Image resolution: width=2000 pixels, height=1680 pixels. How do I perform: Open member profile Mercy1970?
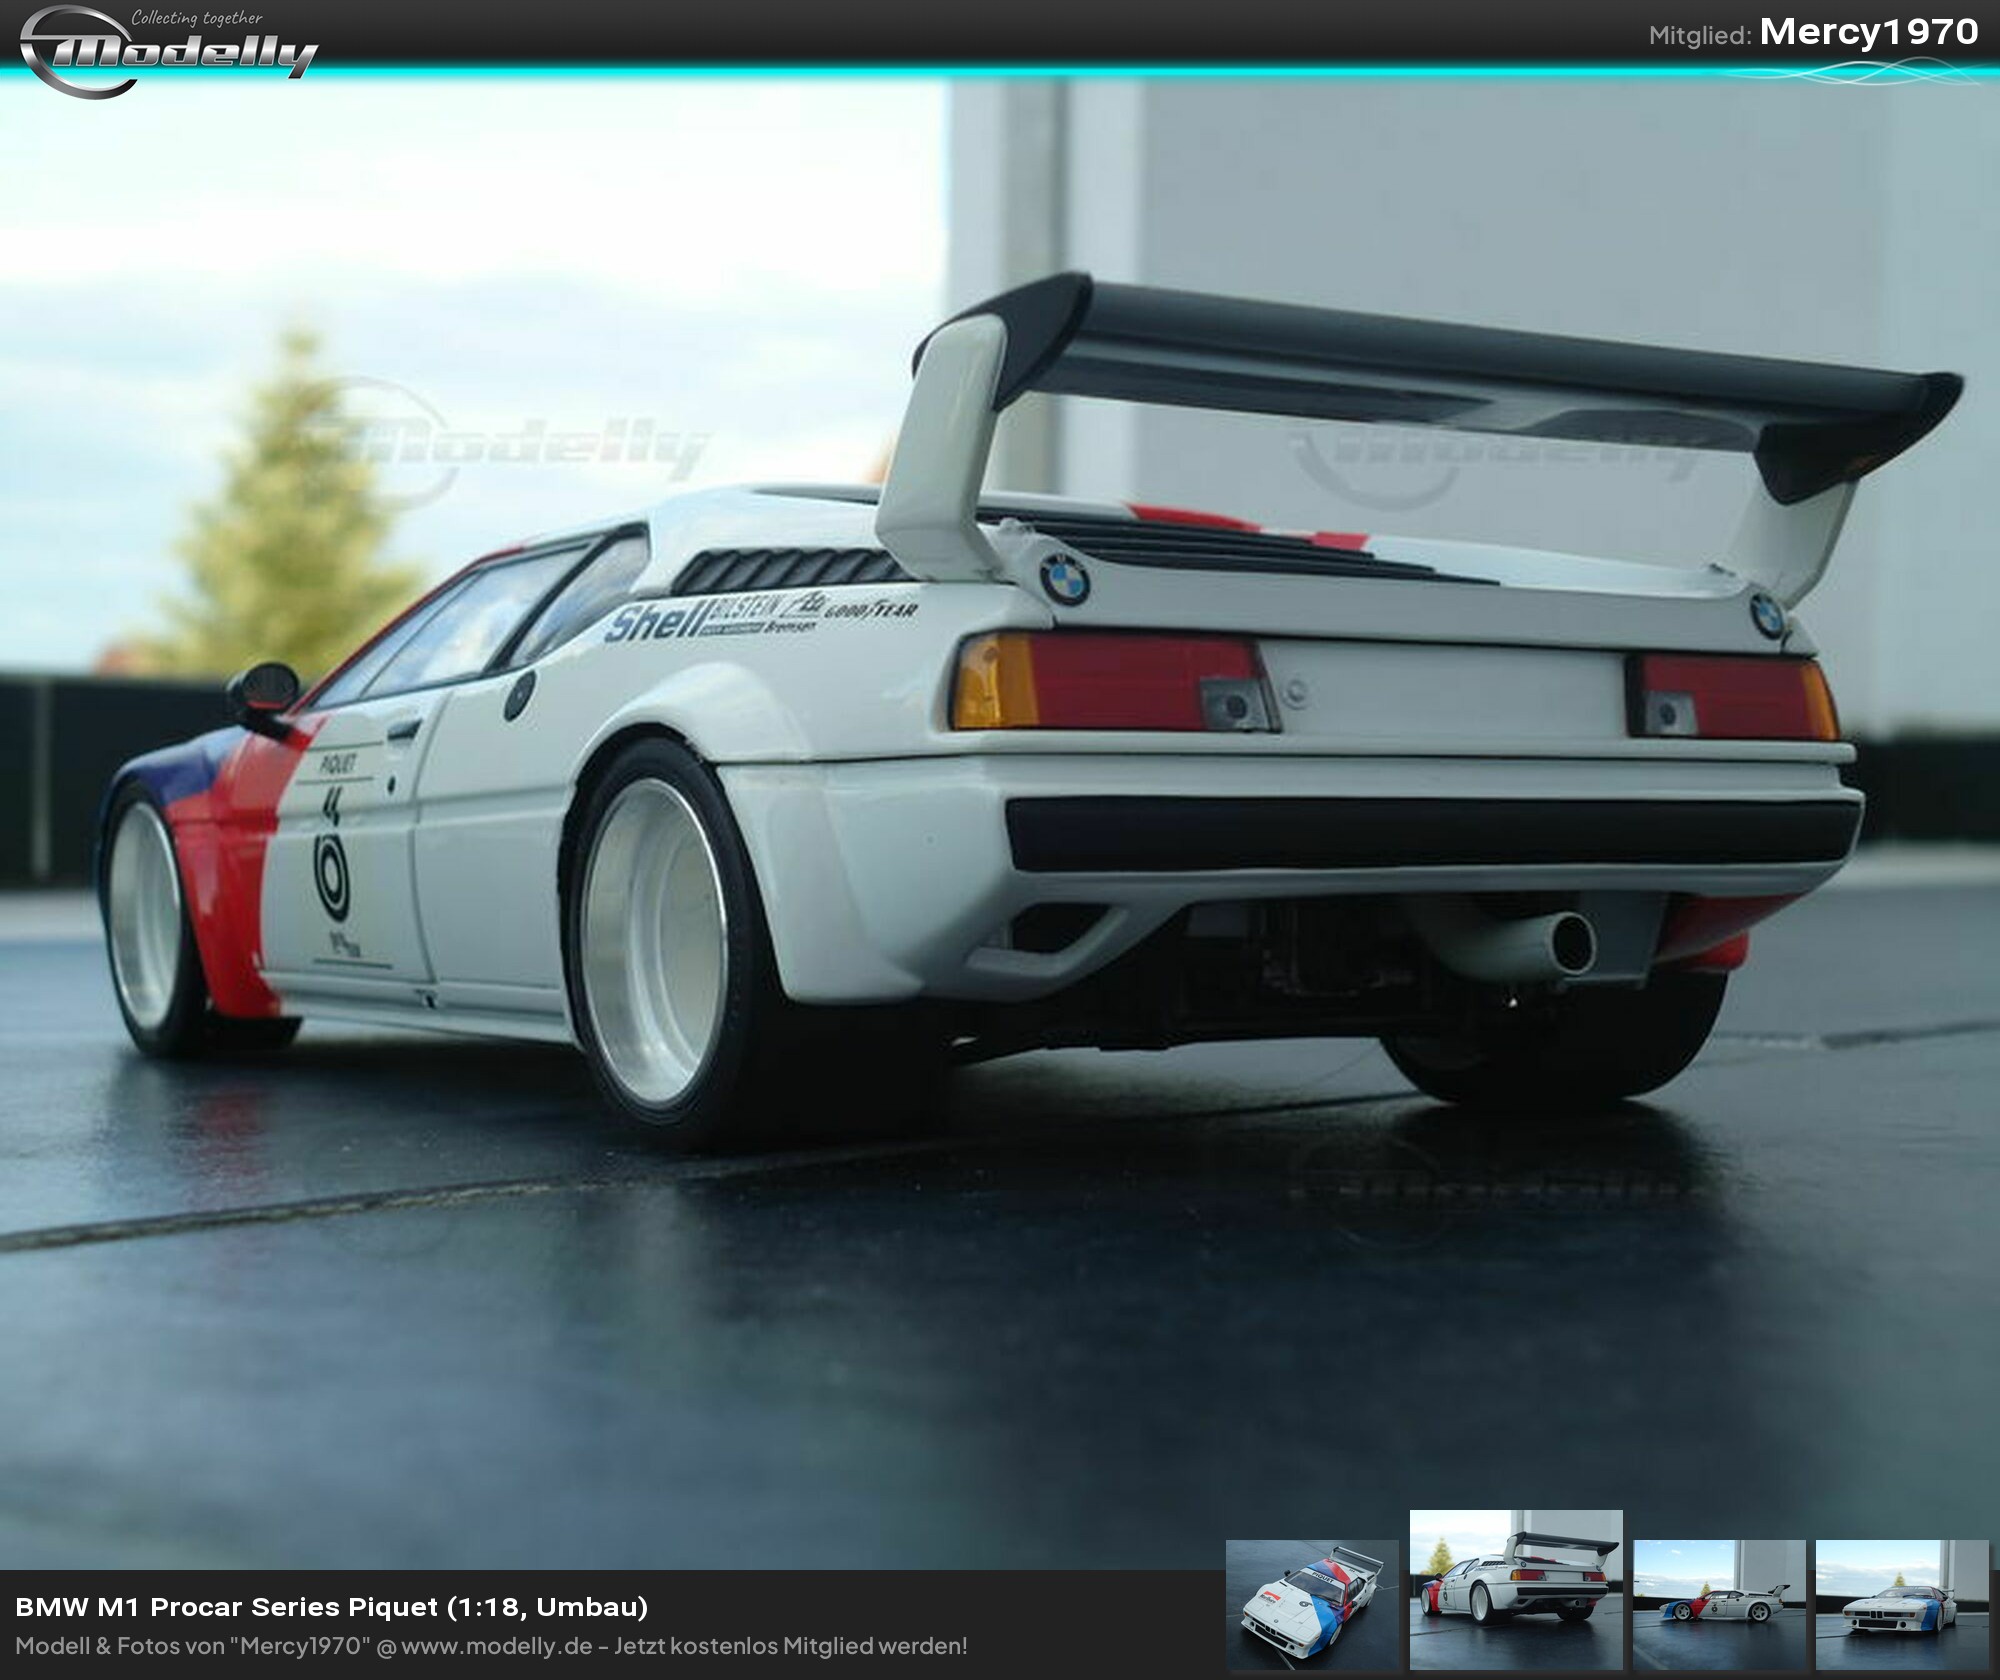tap(1868, 32)
